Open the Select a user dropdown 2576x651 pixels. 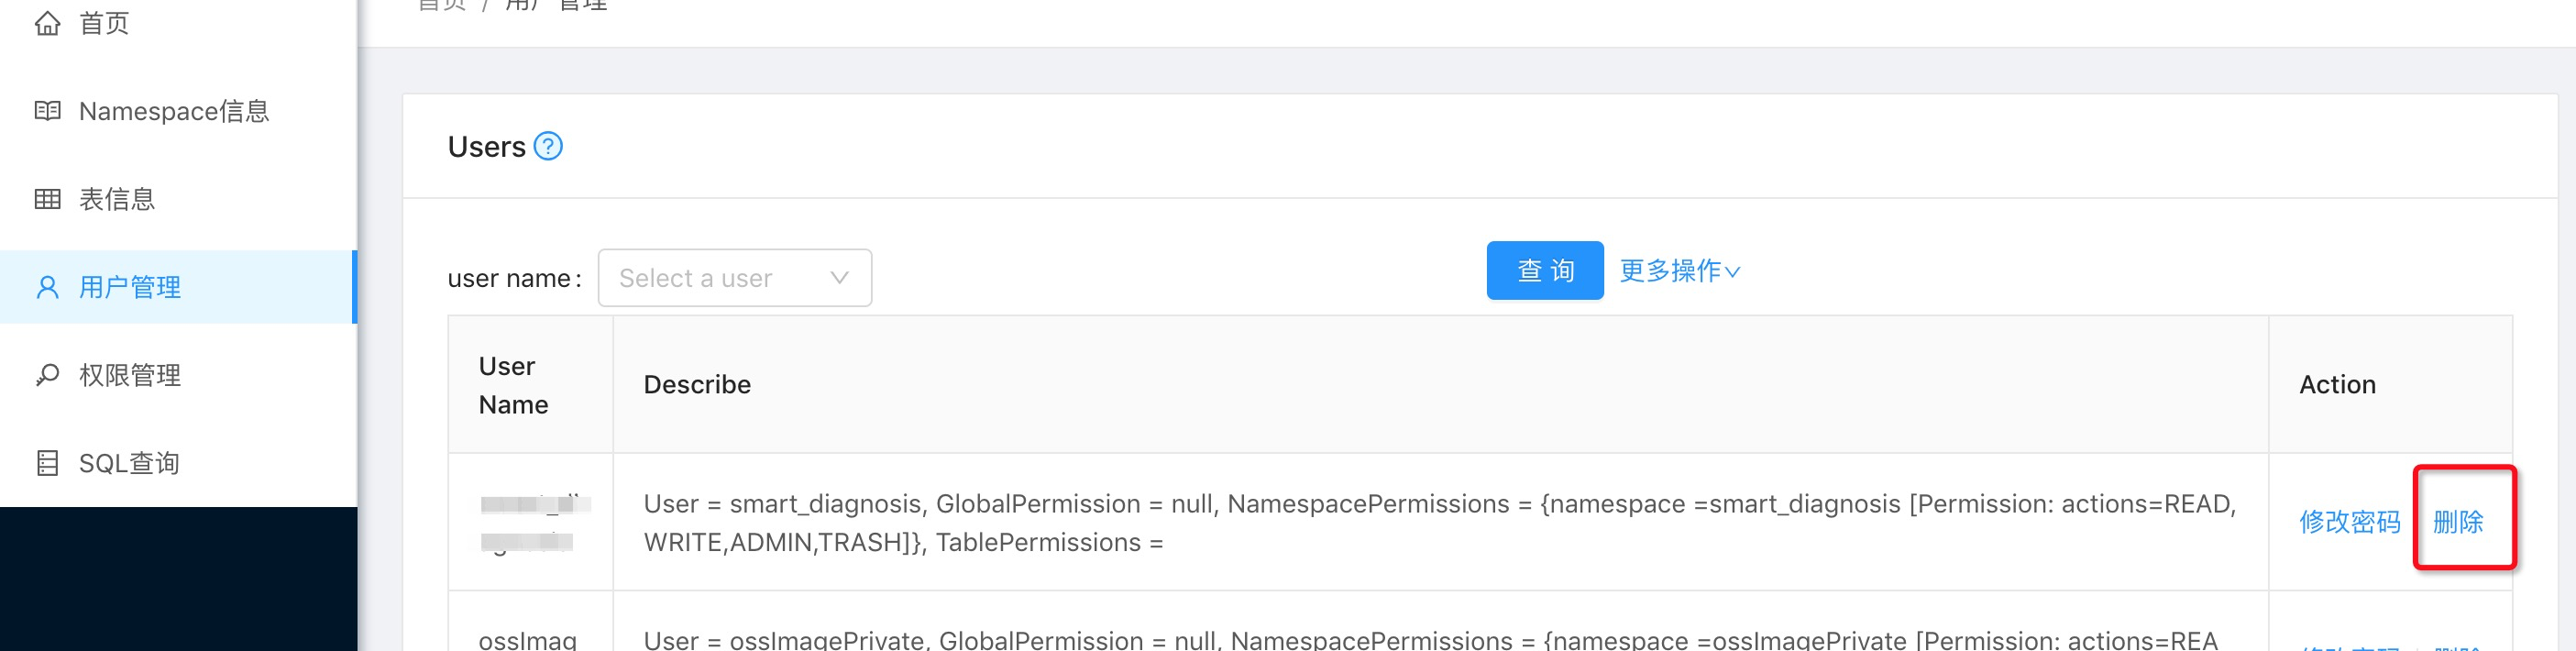735,278
